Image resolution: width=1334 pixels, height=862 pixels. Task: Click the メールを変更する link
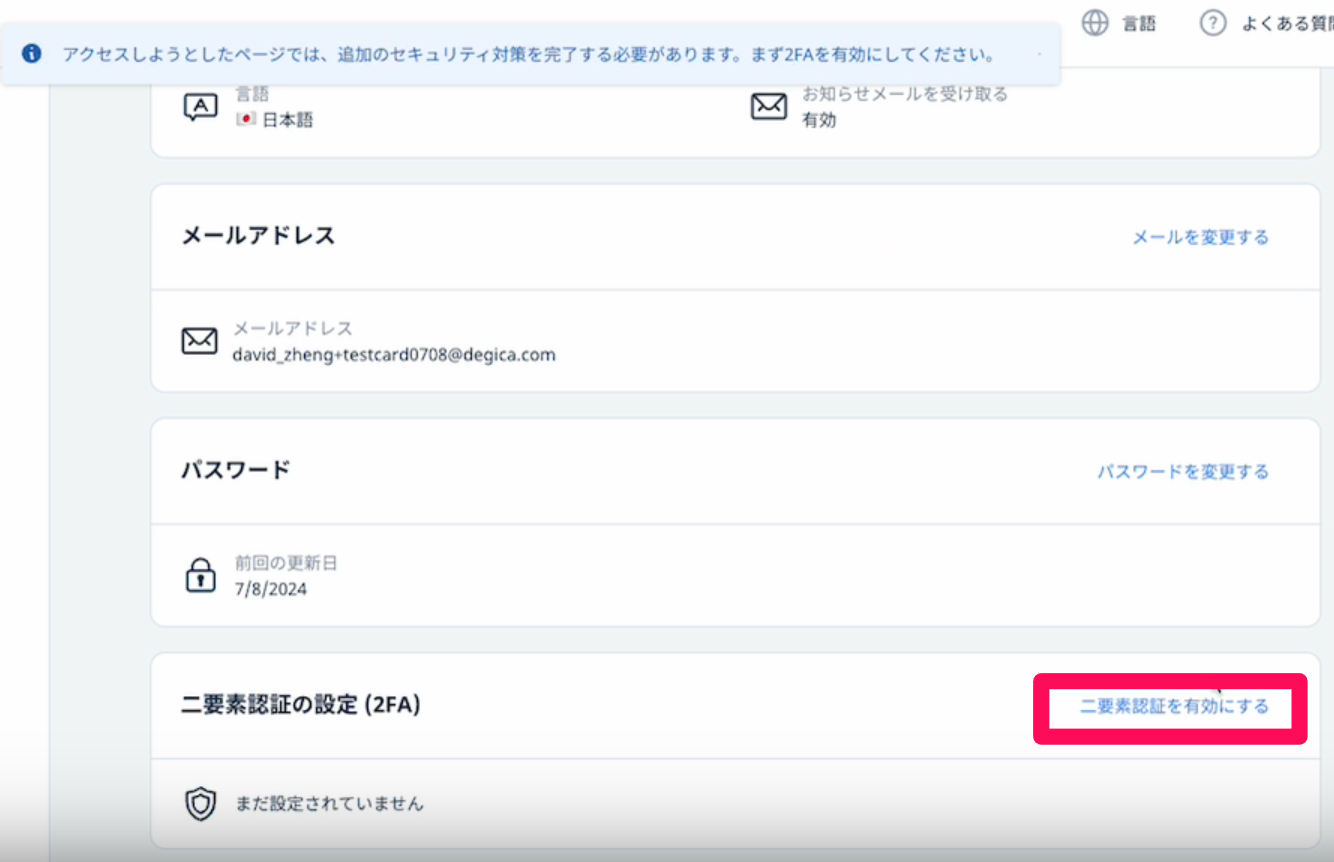1200,237
